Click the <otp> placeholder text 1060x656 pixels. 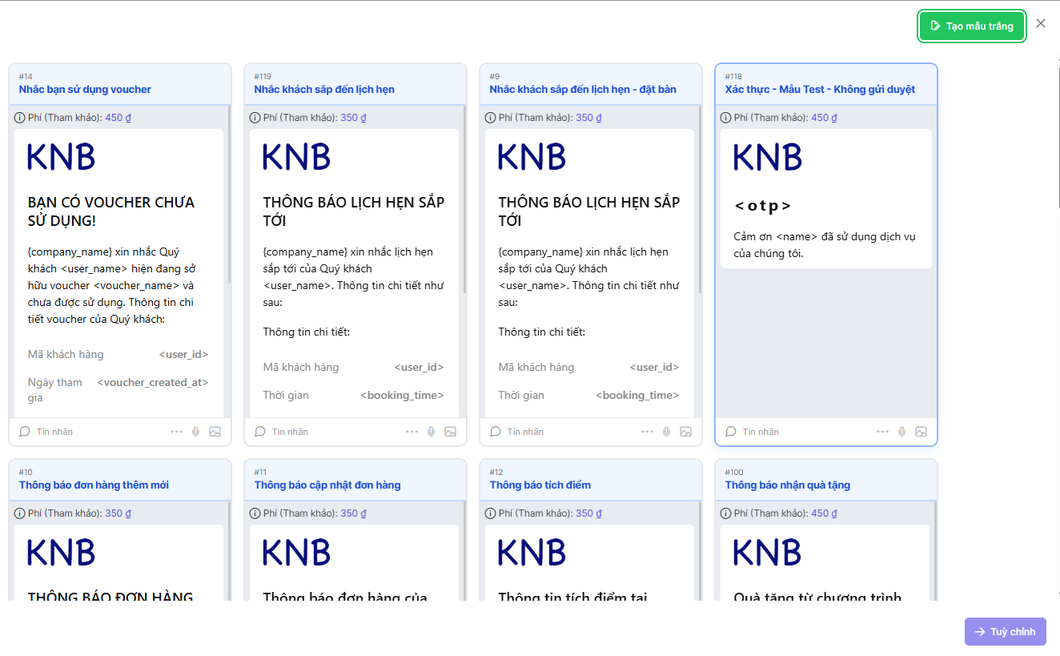click(x=763, y=206)
